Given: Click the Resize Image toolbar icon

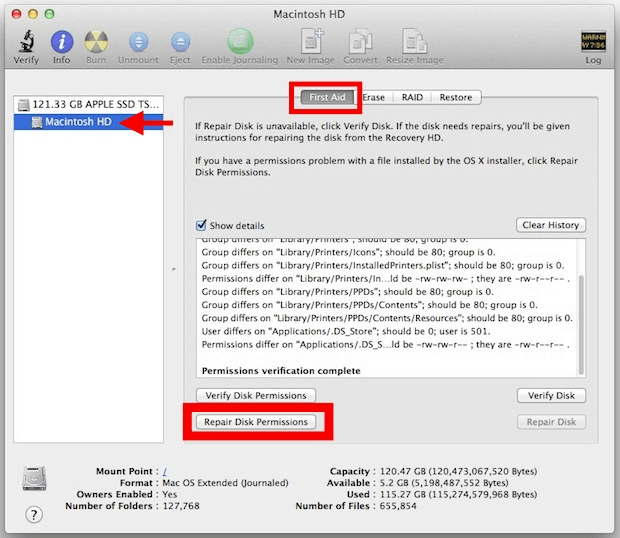Looking at the screenshot, I should 415,41.
